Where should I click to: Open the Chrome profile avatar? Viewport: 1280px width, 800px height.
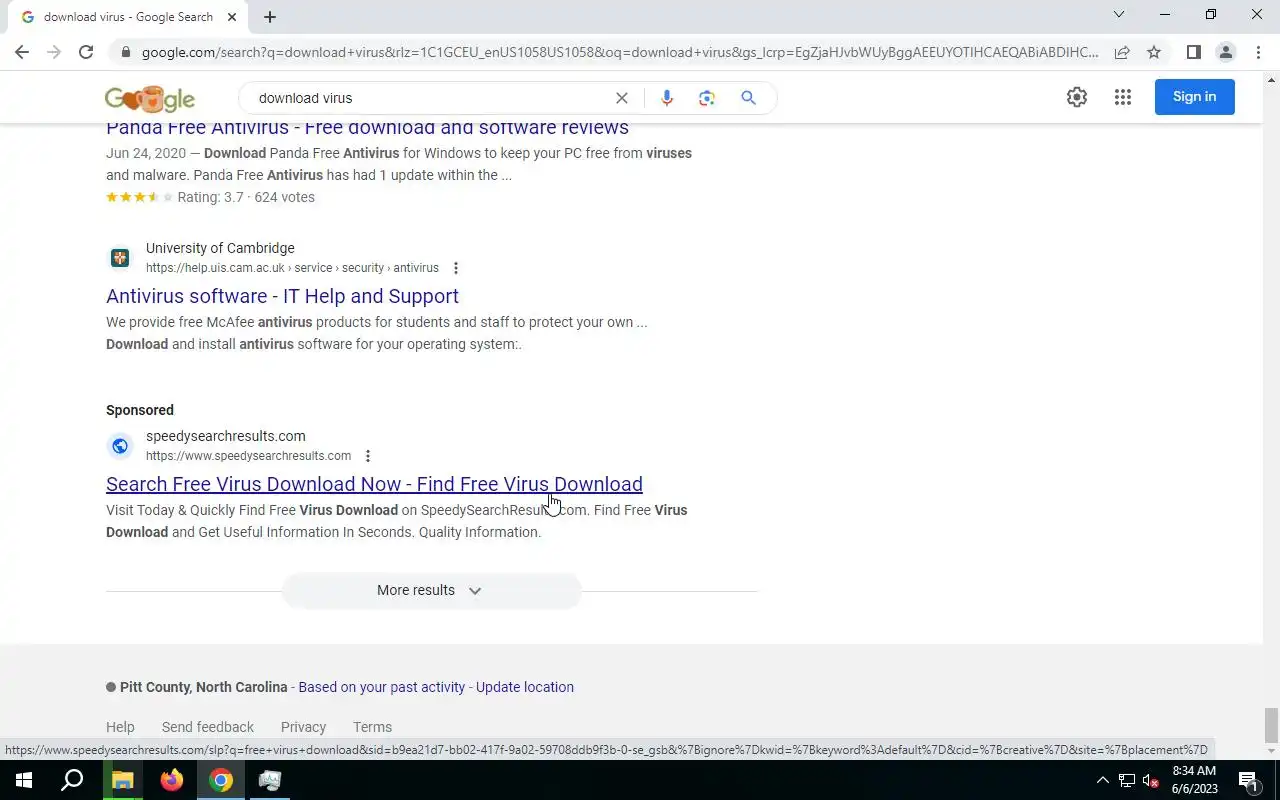[1225, 52]
